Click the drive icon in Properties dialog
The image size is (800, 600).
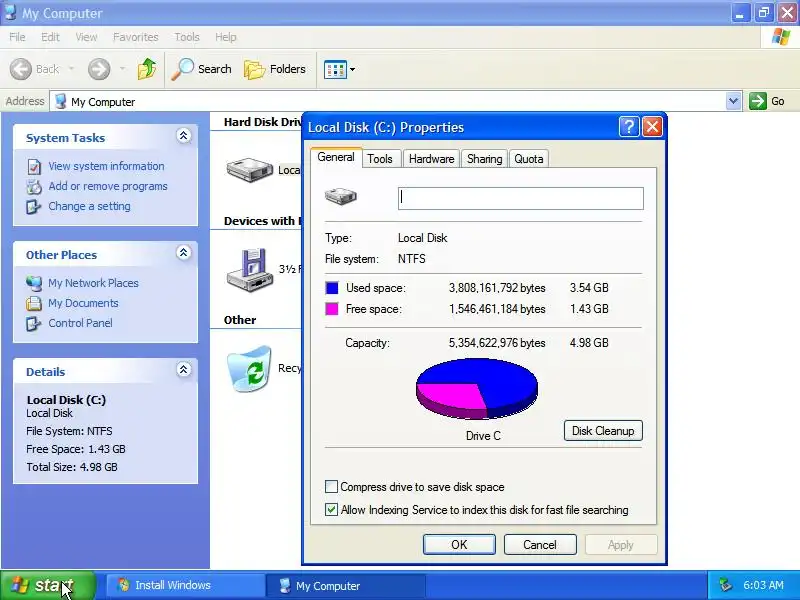[341, 196]
